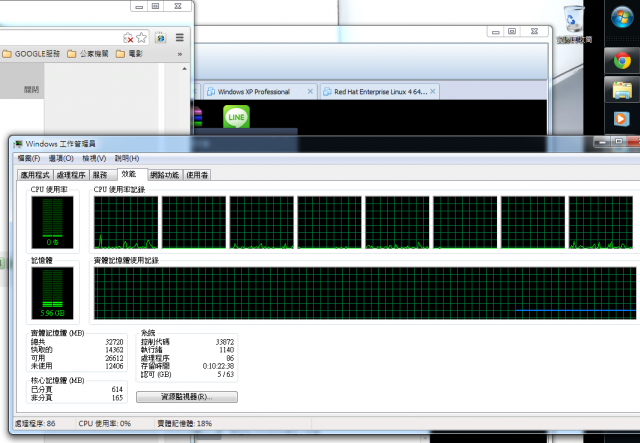Open the 說明(H) menu in Task Manager
The height and width of the screenshot is (443, 640).
coord(127,158)
